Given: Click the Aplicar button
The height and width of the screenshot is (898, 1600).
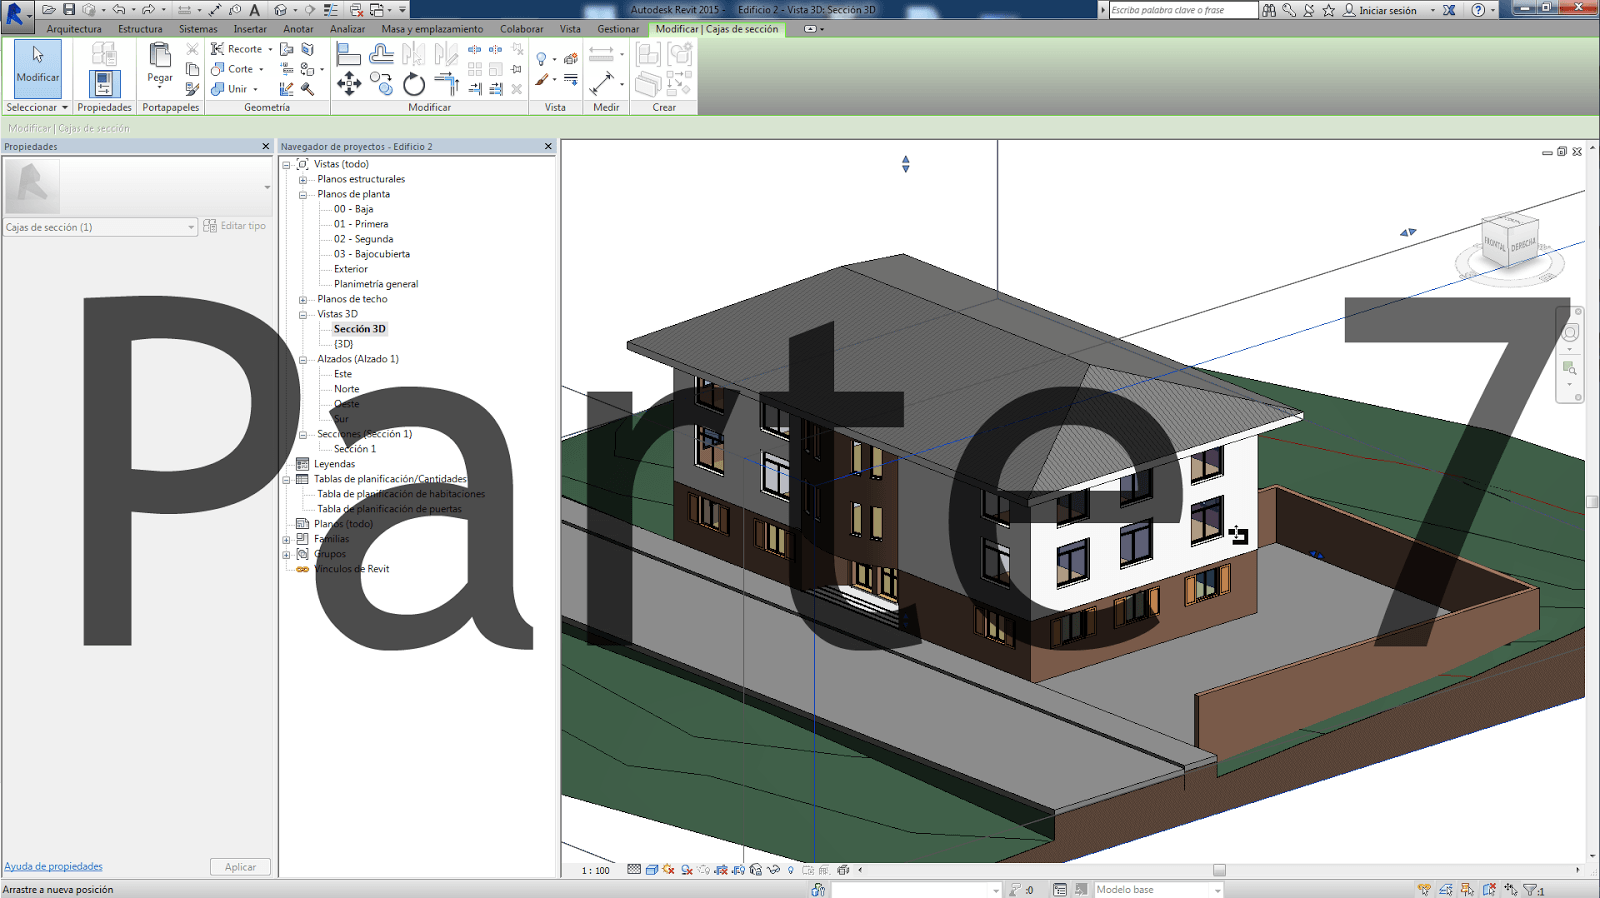Looking at the screenshot, I should point(240,867).
